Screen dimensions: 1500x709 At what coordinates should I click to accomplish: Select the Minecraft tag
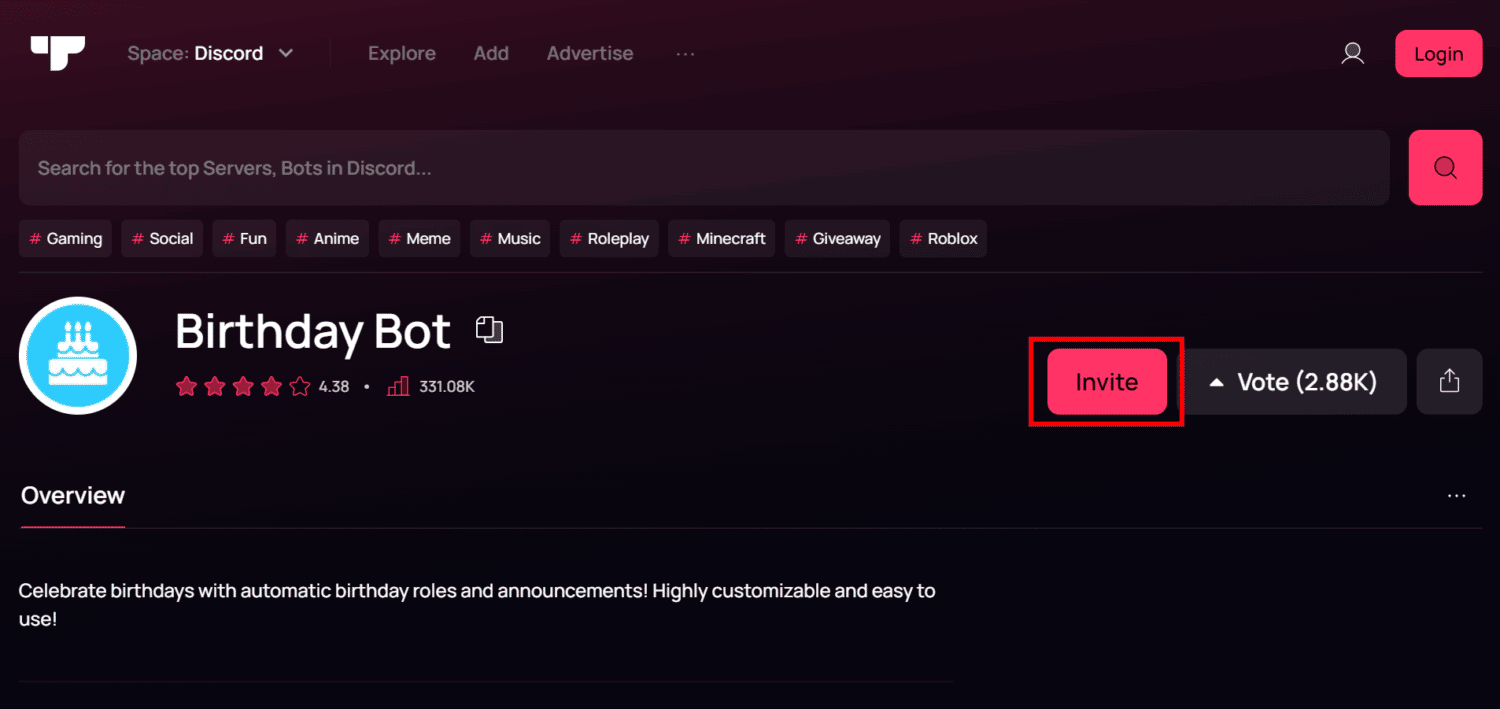click(721, 239)
